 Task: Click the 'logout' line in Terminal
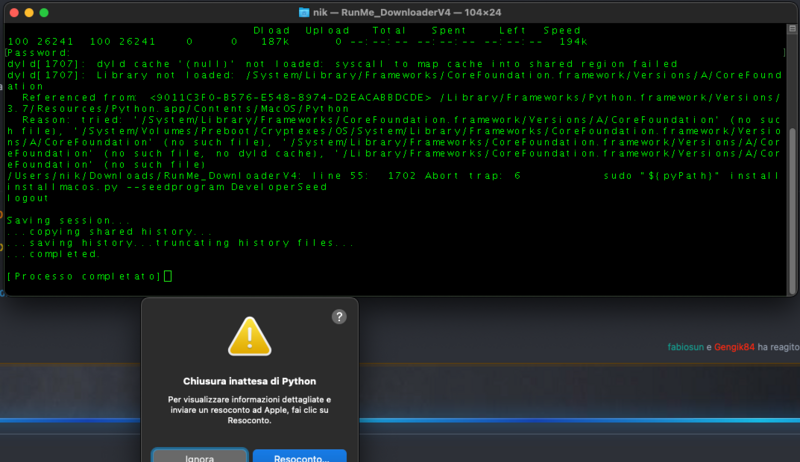coord(28,198)
